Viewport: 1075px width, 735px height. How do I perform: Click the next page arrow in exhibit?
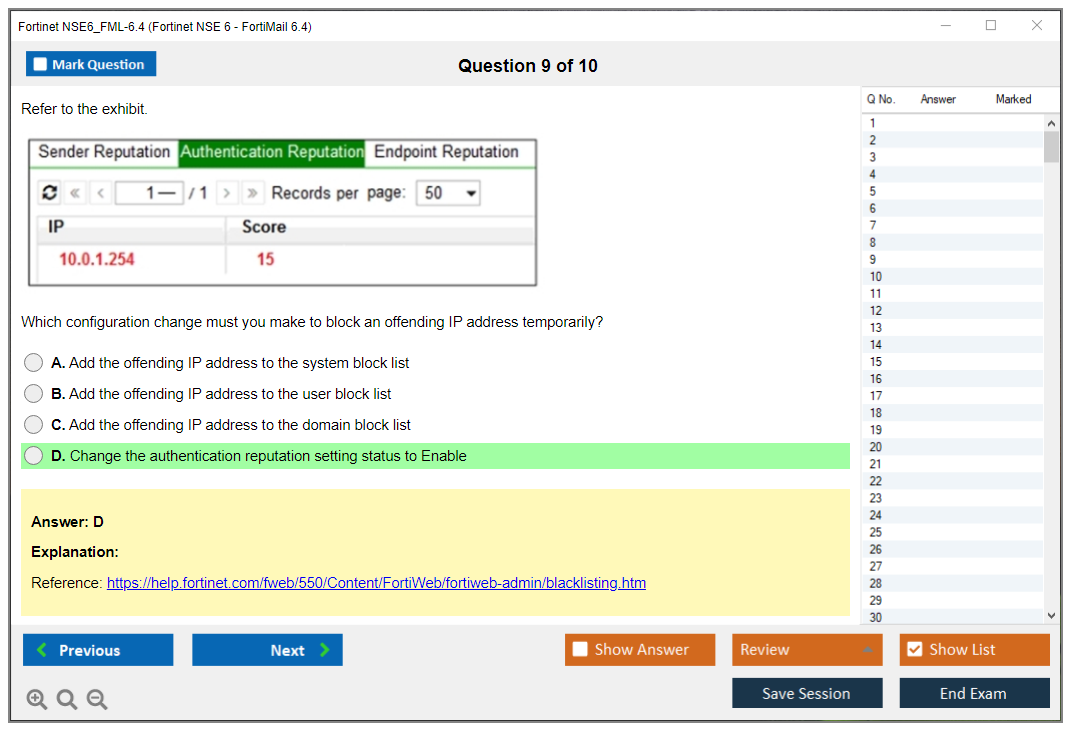[228, 193]
